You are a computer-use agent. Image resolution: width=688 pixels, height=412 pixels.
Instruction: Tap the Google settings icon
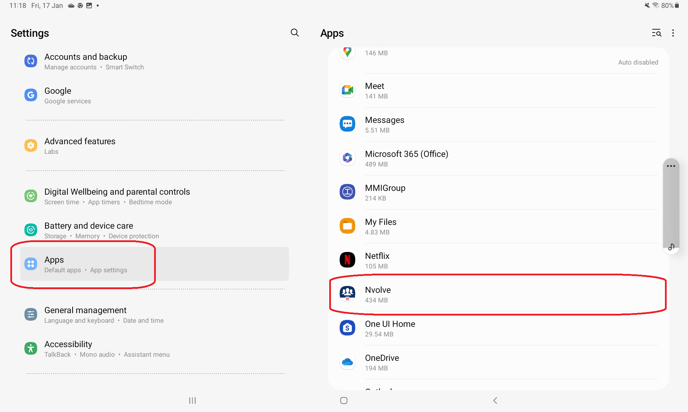pos(31,95)
